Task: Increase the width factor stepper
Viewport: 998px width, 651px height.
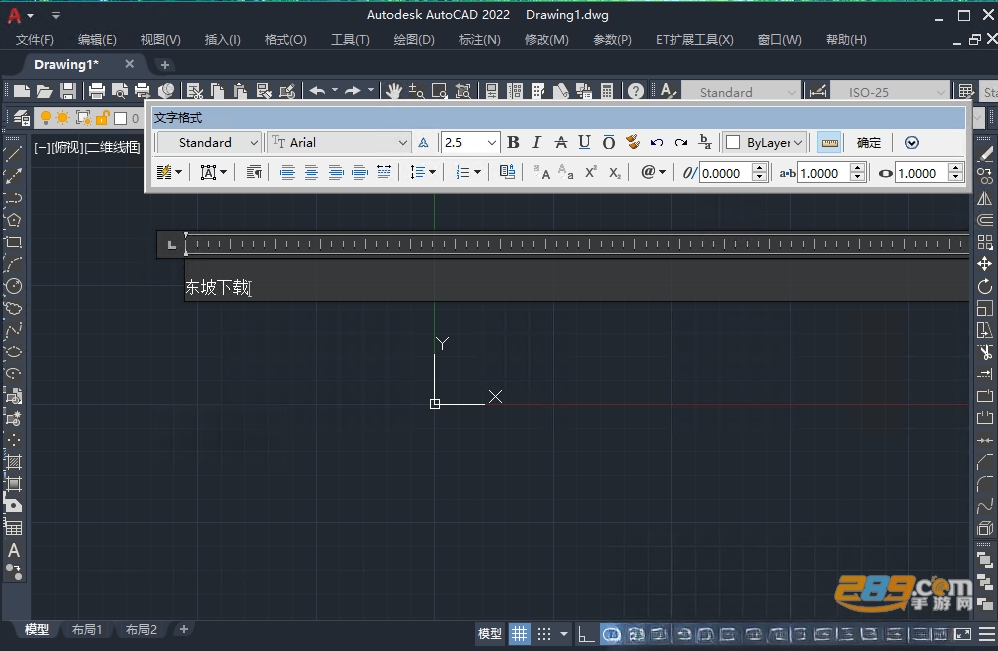Action: click(x=955, y=169)
